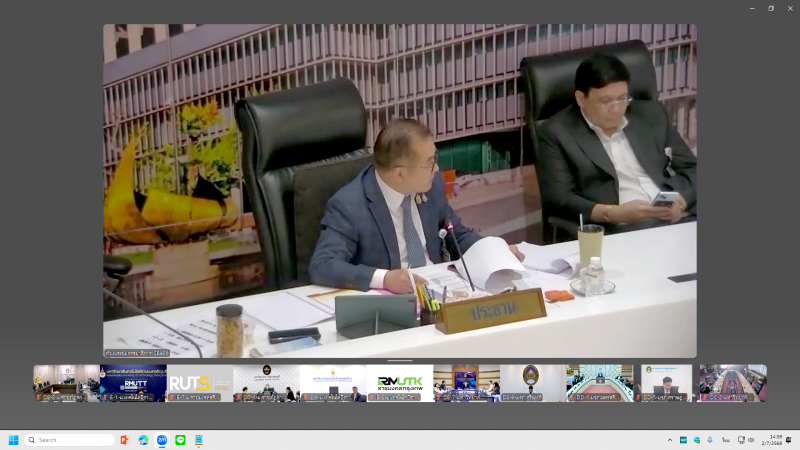The image size is (800, 450).
Task: Open the Windows Start menu
Action: (x=13, y=440)
